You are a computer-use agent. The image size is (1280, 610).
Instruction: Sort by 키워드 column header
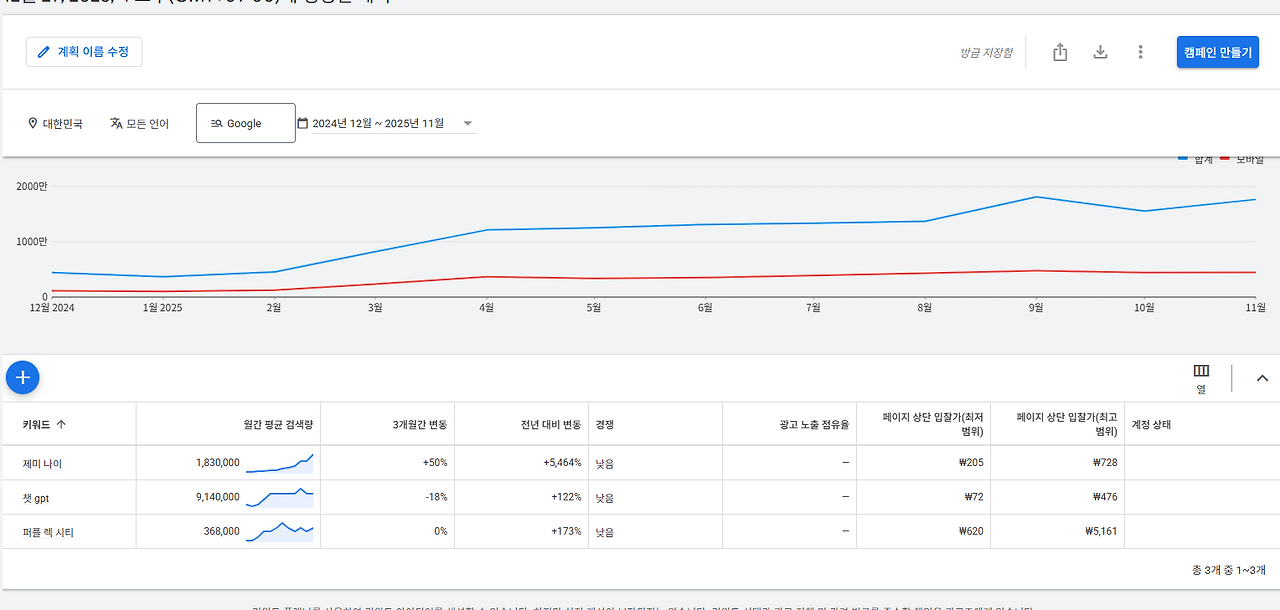(x=38, y=424)
